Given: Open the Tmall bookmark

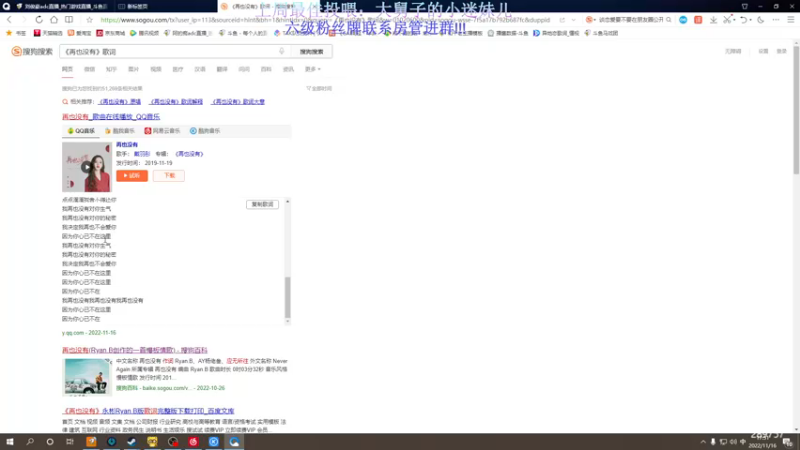Looking at the screenshot, I should (48, 33).
